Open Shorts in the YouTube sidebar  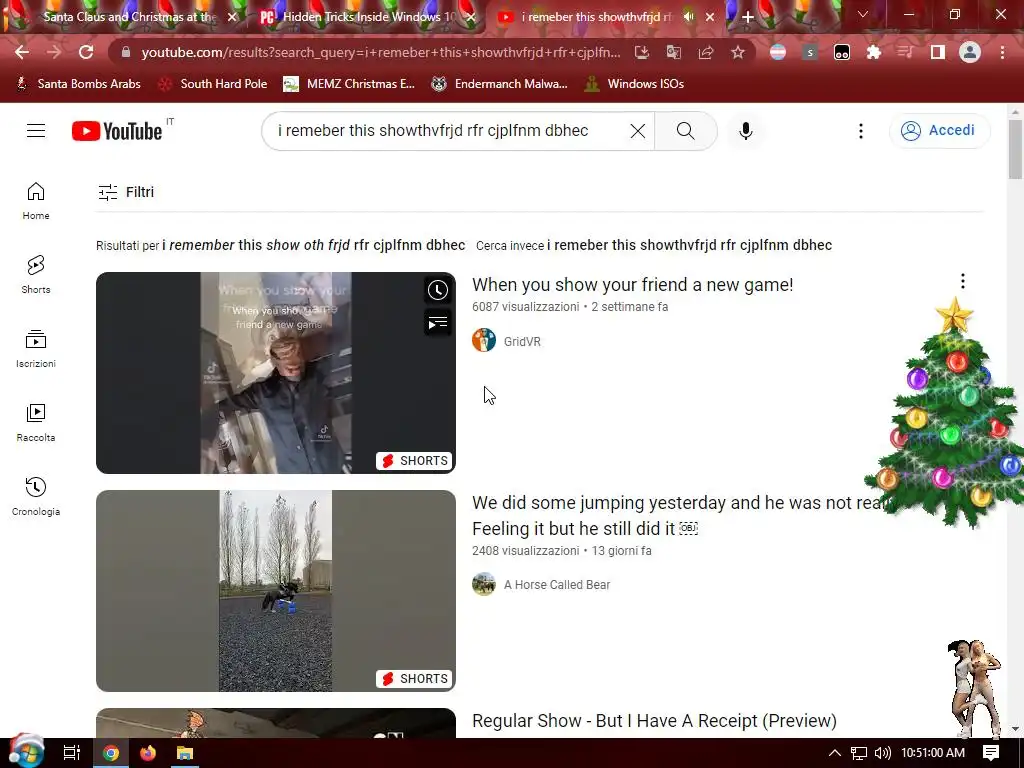pyautogui.click(x=36, y=274)
